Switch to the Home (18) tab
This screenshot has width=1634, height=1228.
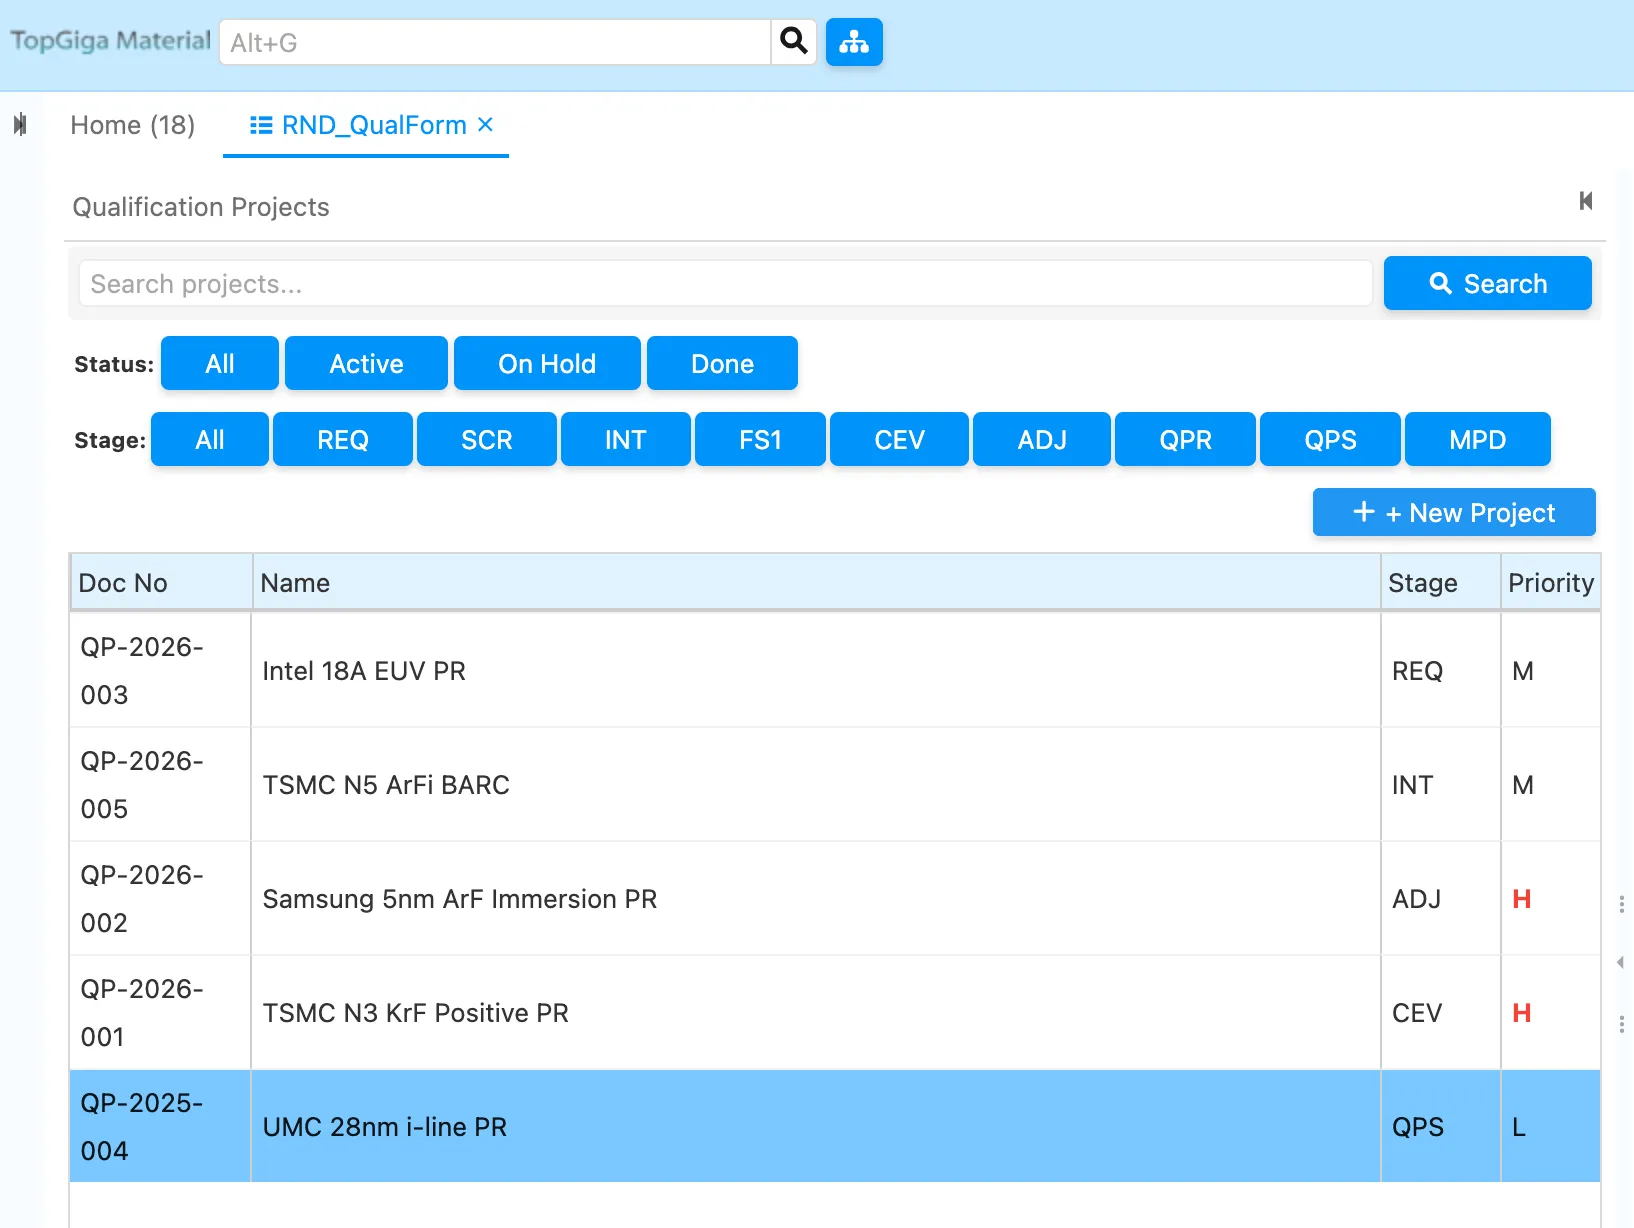coord(133,125)
